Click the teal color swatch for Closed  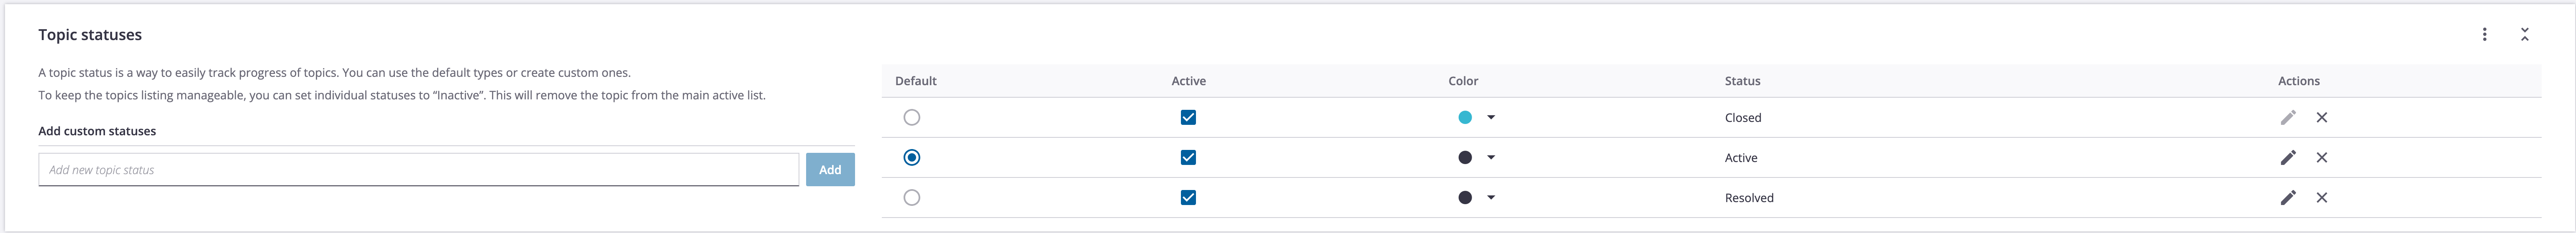coord(1464,117)
